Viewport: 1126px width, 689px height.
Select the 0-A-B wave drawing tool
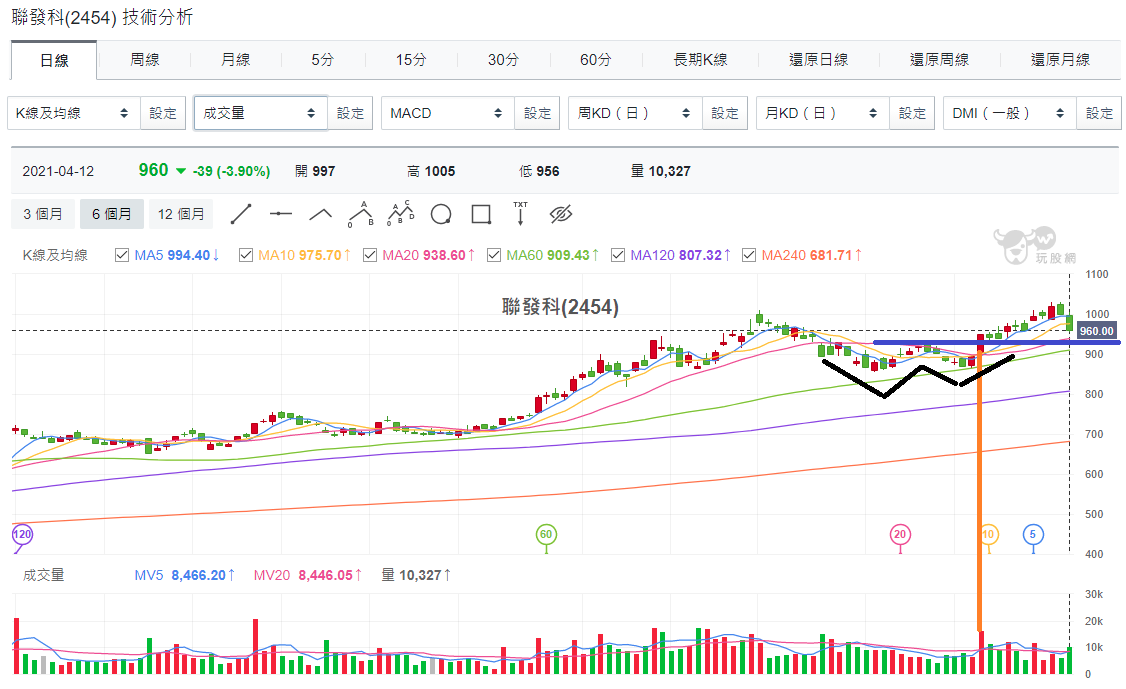point(361,214)
